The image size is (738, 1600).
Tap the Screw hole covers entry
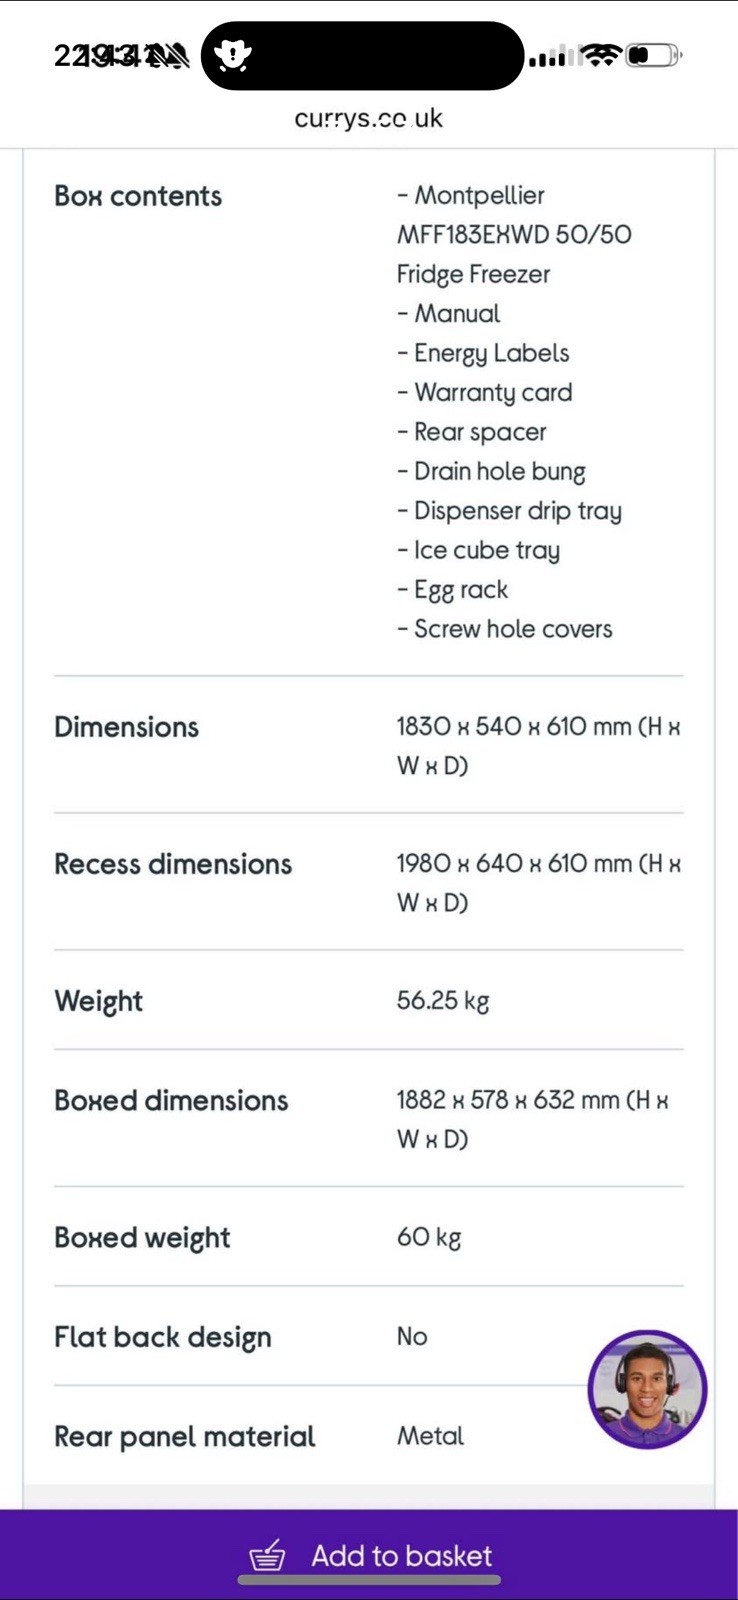click(505, 629)
